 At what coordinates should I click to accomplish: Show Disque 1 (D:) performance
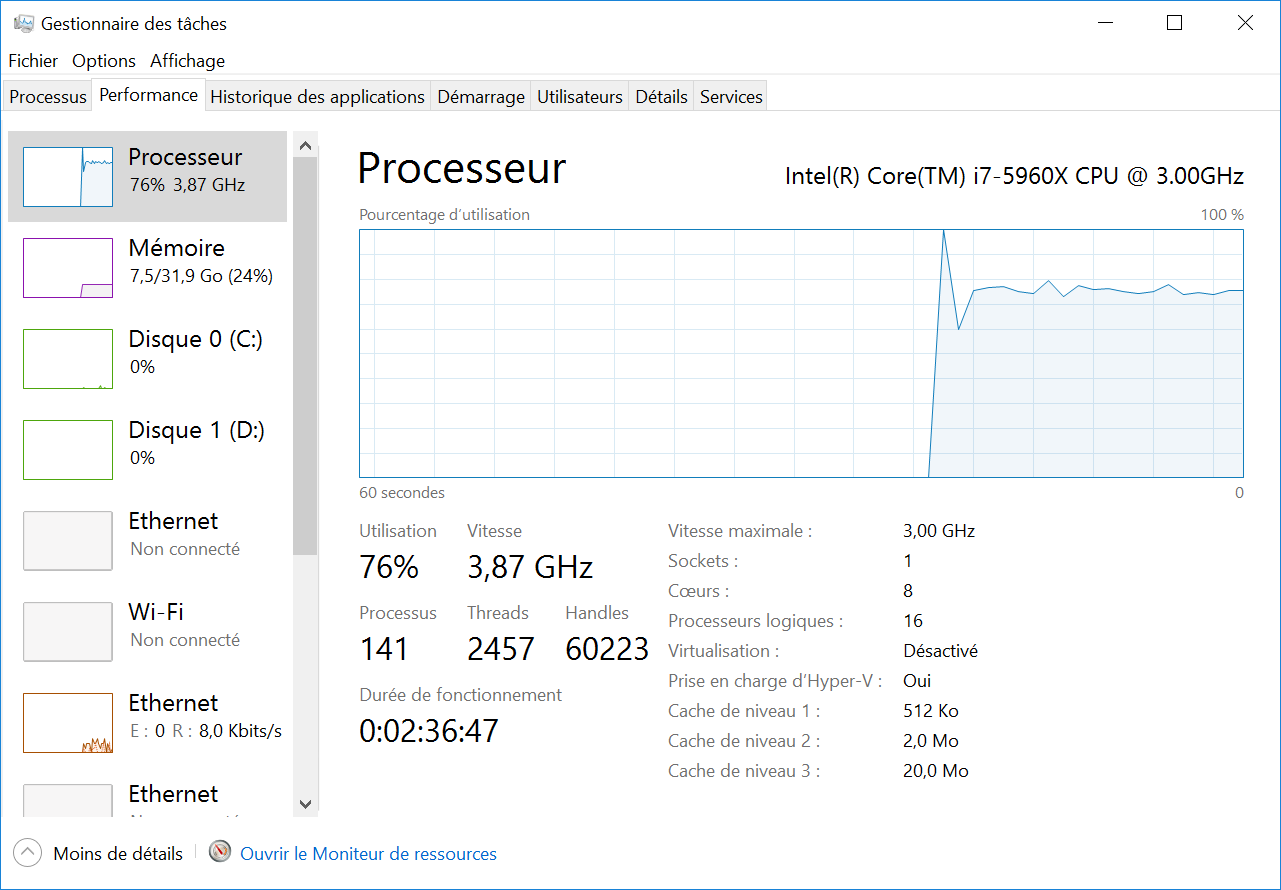pos(147,450)
